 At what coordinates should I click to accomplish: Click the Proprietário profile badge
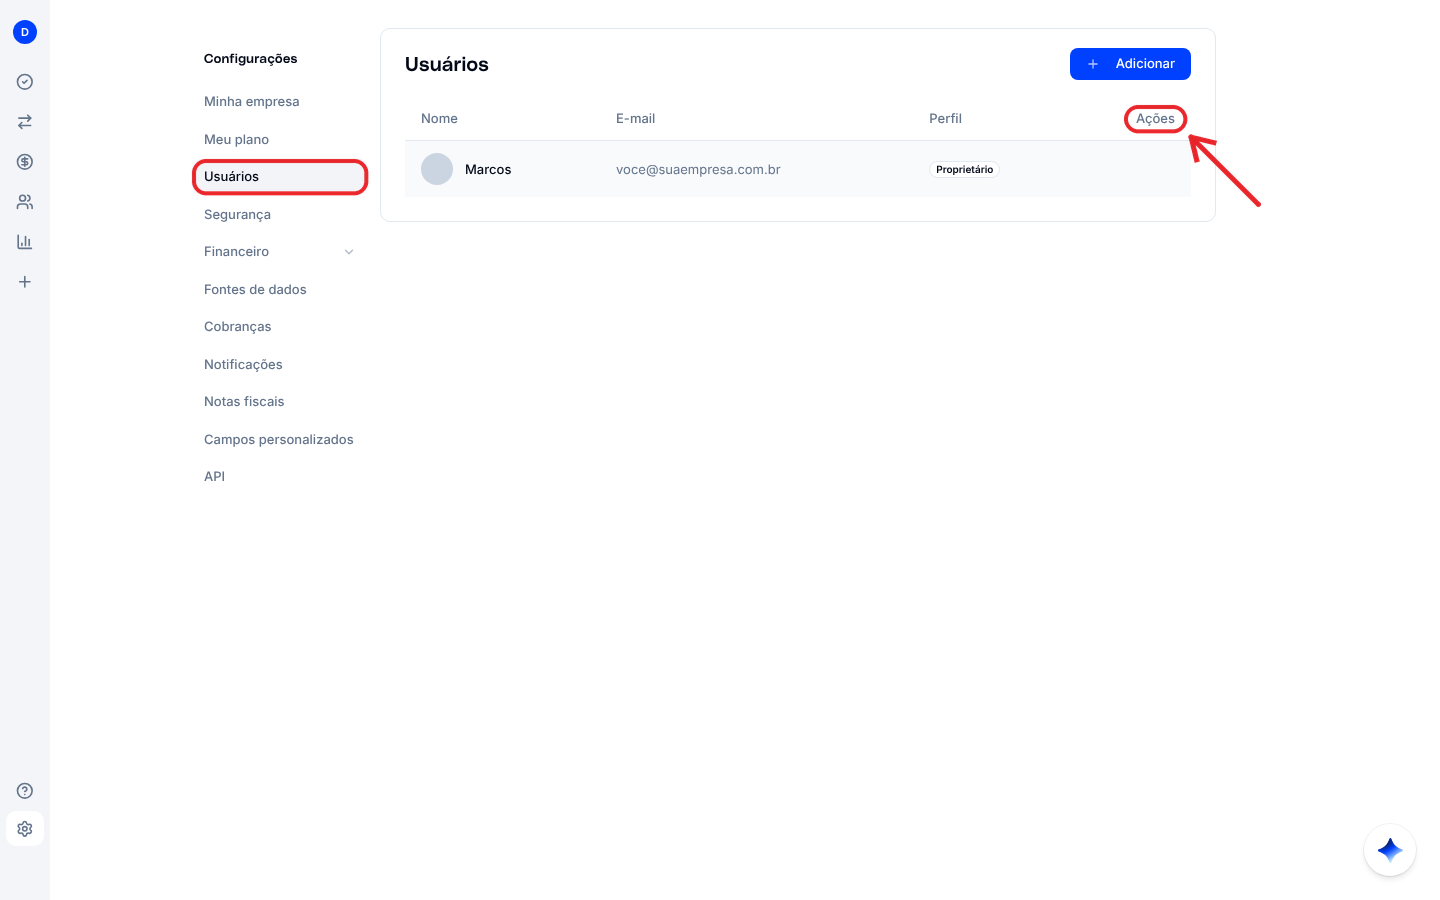coord(965,170)
